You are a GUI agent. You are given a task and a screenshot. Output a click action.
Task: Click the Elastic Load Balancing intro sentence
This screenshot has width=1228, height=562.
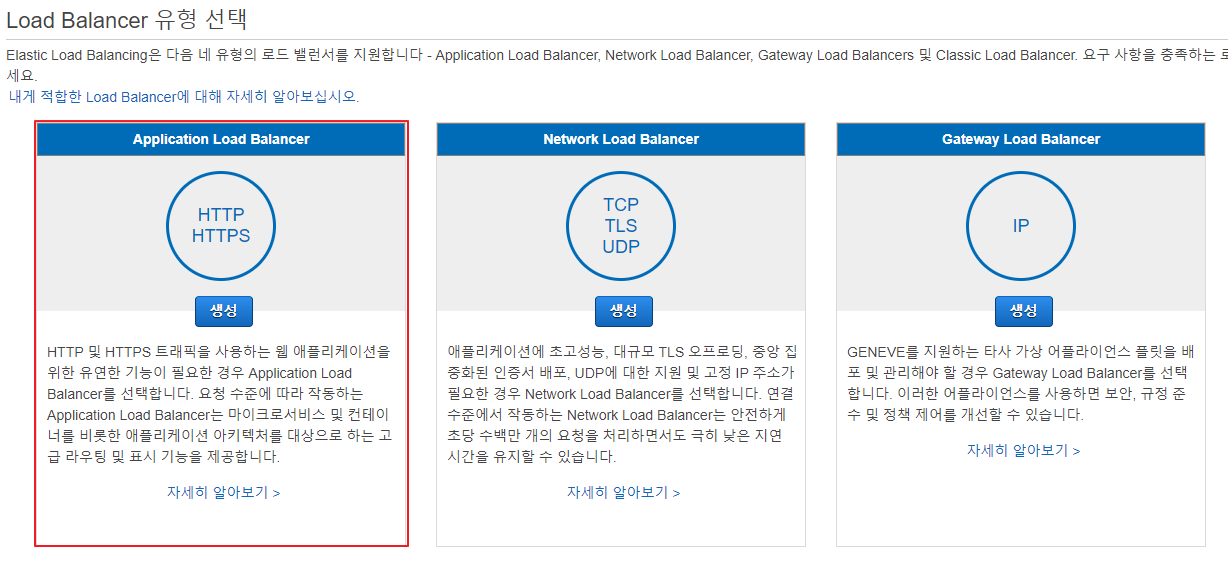pyautogui.click(x=616, y=65)
